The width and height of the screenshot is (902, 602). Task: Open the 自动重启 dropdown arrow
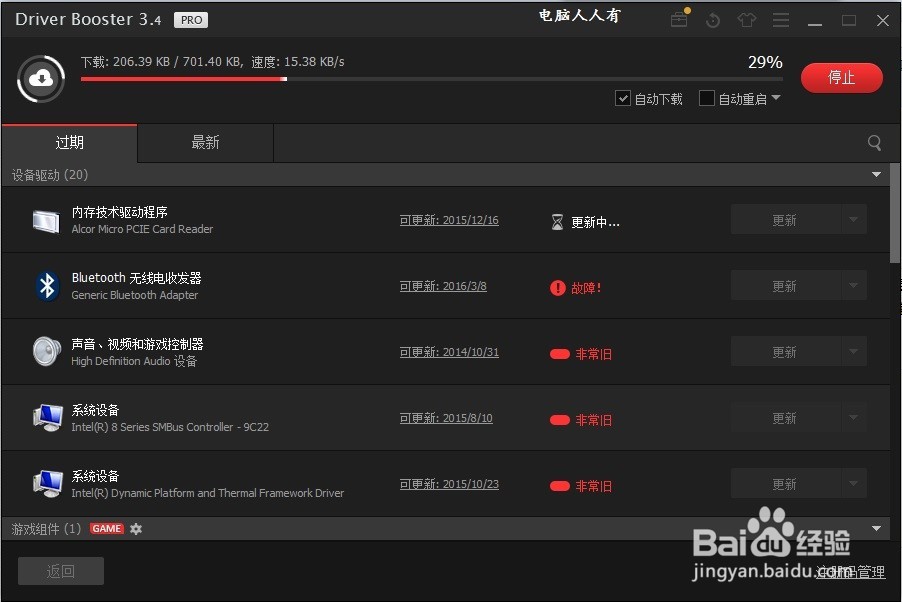tap(776, 98)
